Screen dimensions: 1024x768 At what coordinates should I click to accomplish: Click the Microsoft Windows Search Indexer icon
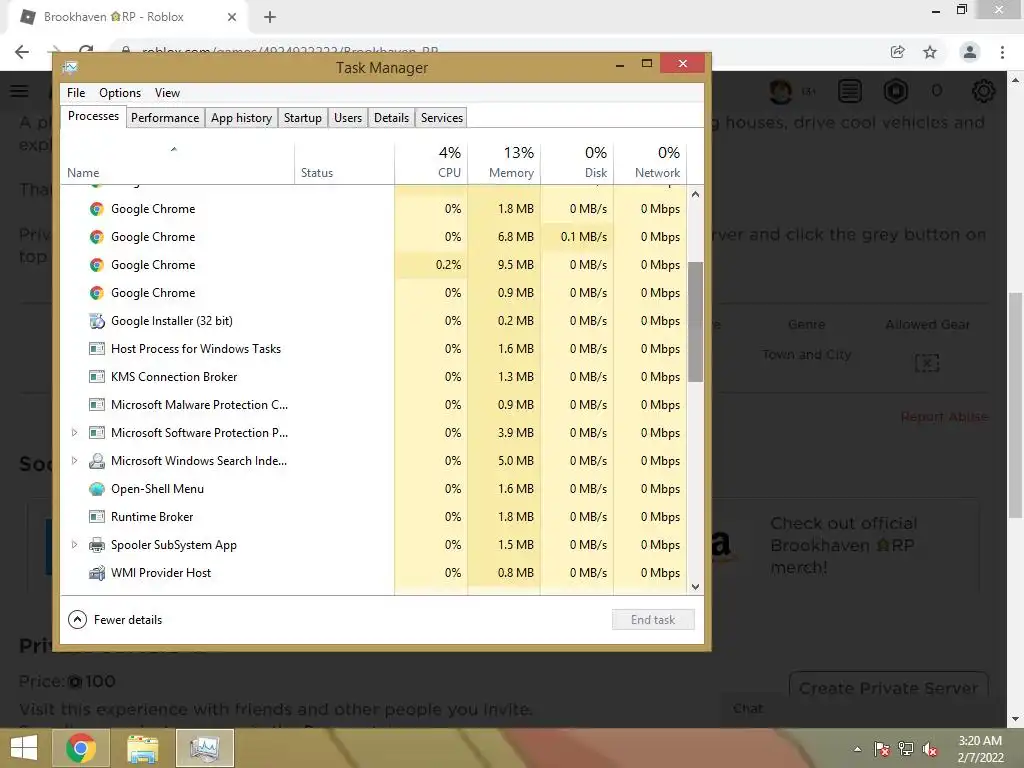tap(97, 461)
